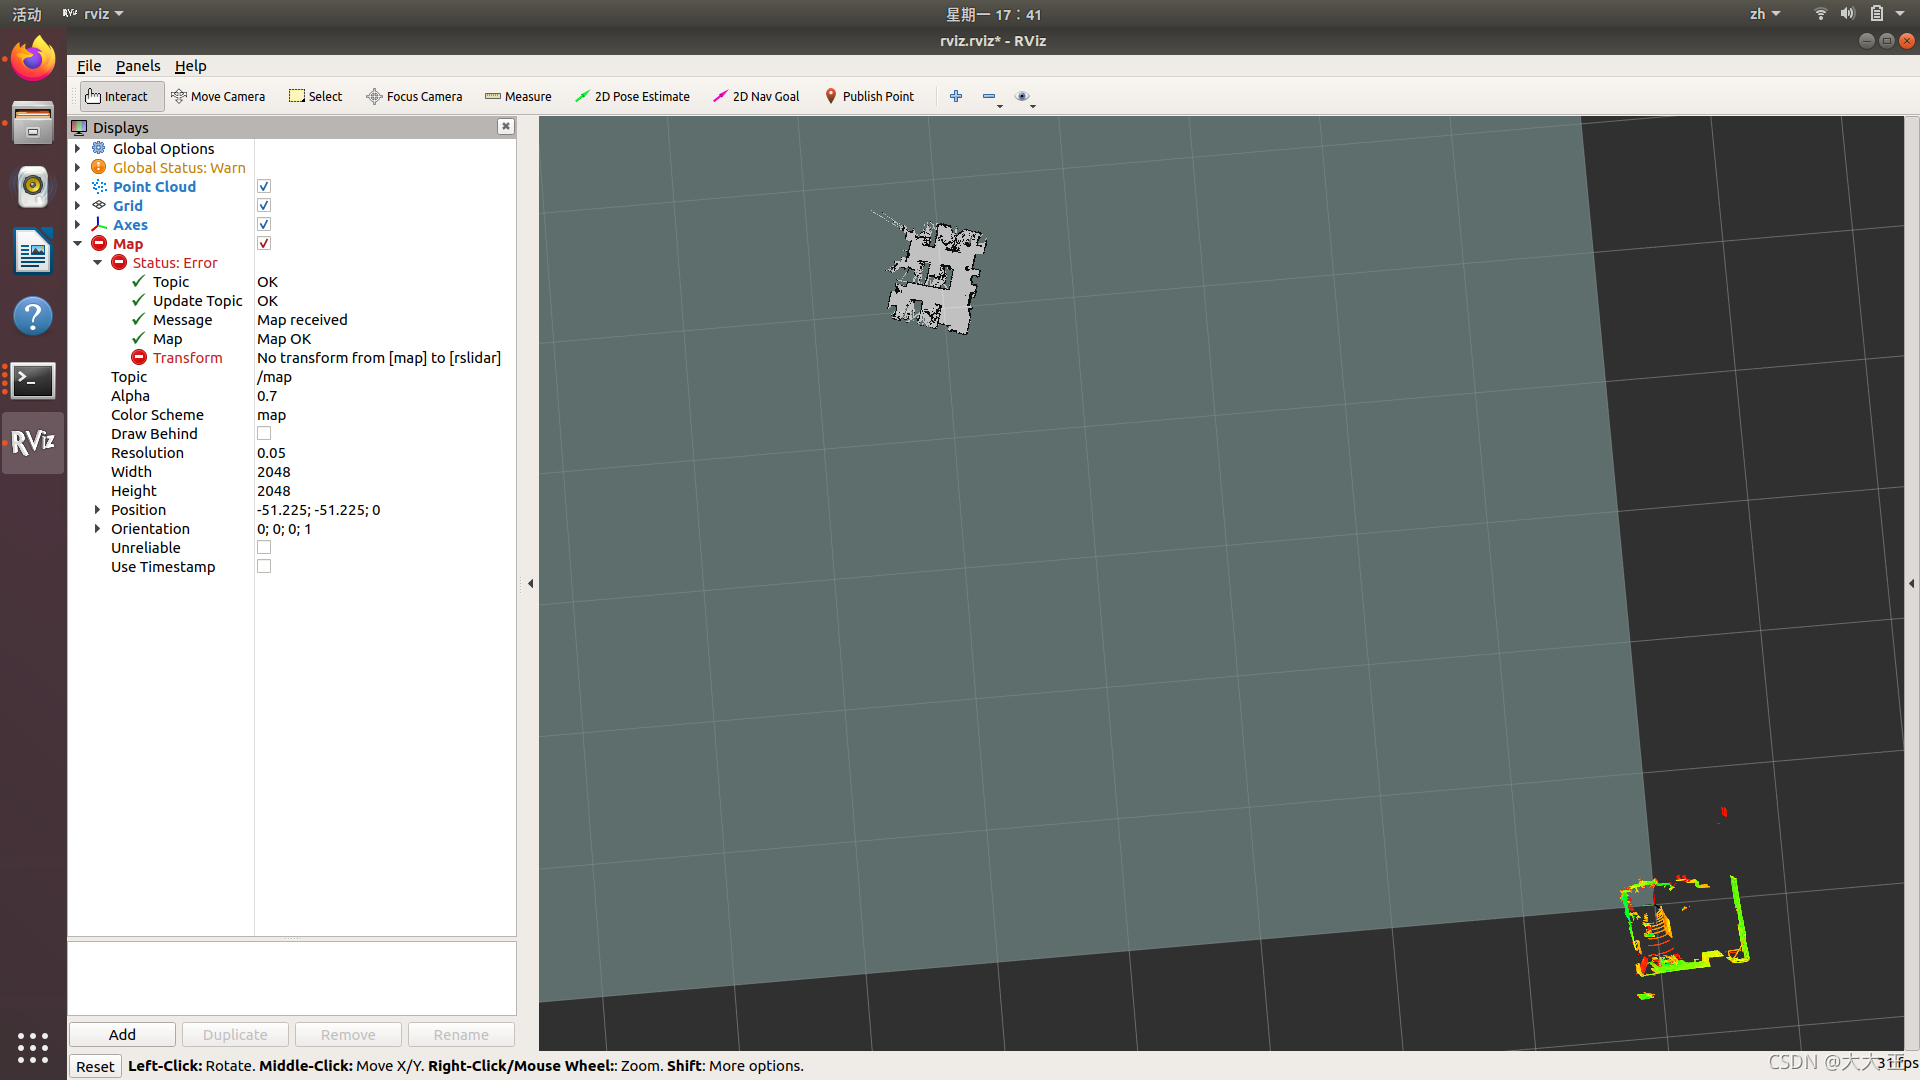This screenshot has width=1920, height=1080.
Task: Click the Remove display button
Action: point(347,1034)
